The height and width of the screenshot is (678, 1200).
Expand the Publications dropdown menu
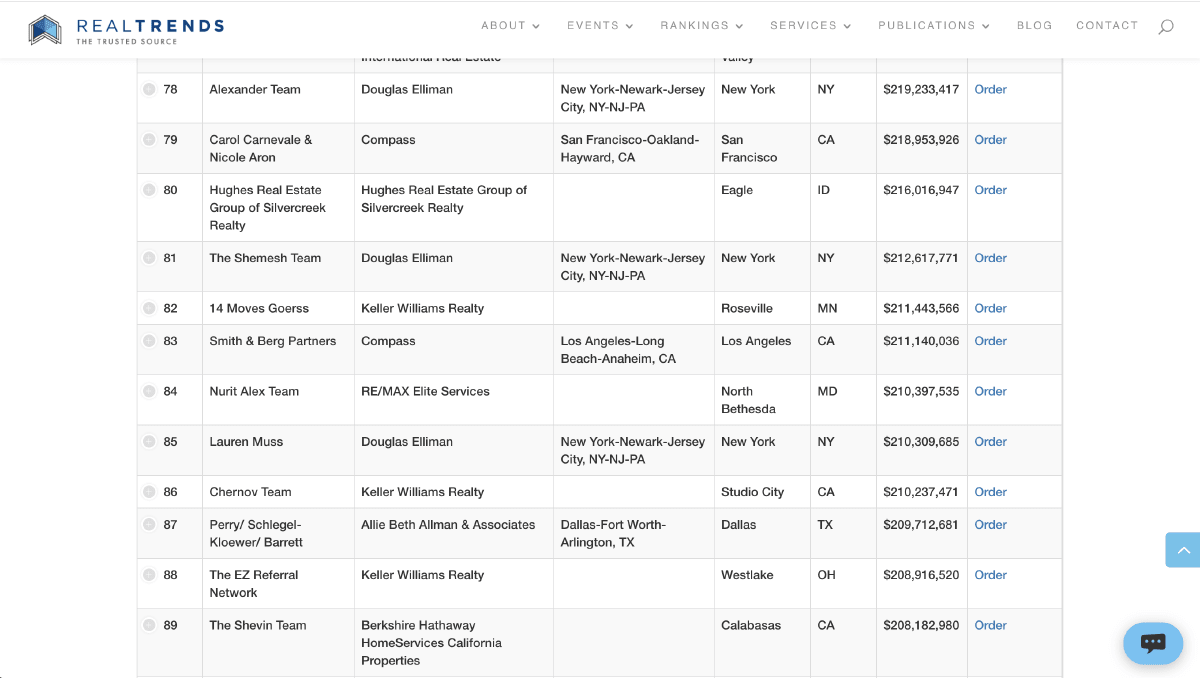(934, 26)
